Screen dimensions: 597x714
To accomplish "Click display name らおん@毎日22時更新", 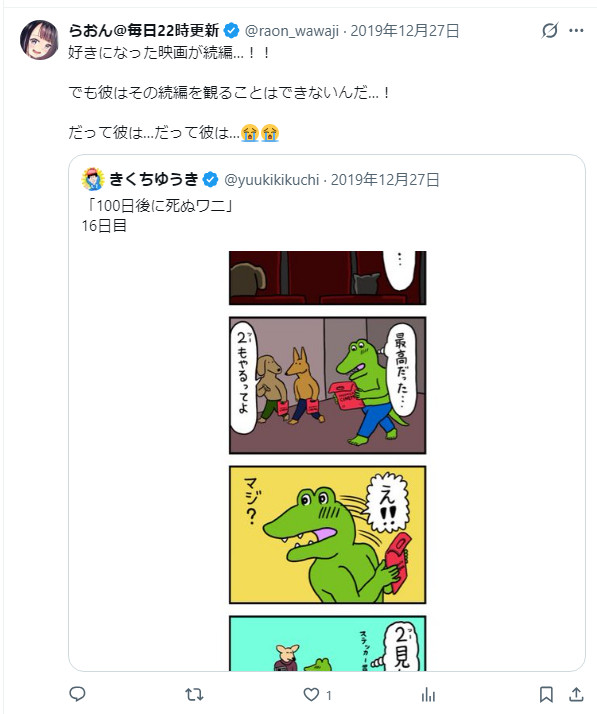I will (x=144, y=31).
